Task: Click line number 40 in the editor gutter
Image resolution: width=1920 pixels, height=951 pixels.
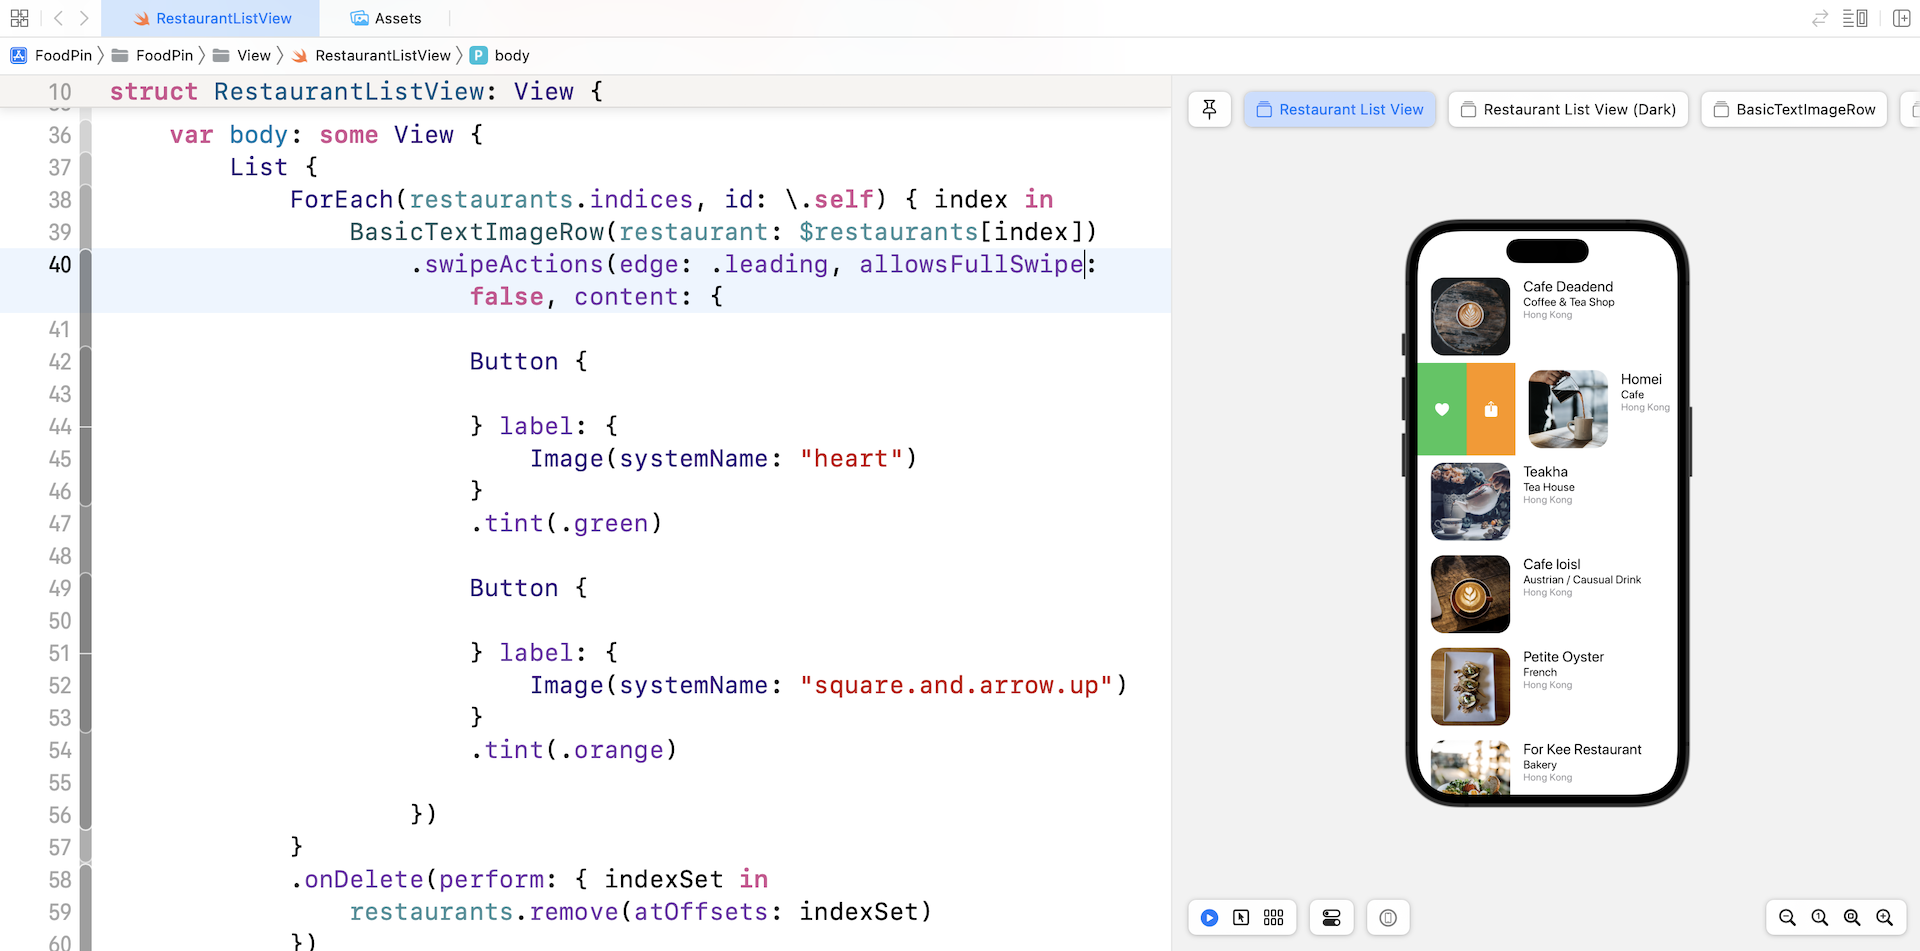Action: (x=58, y=265)
